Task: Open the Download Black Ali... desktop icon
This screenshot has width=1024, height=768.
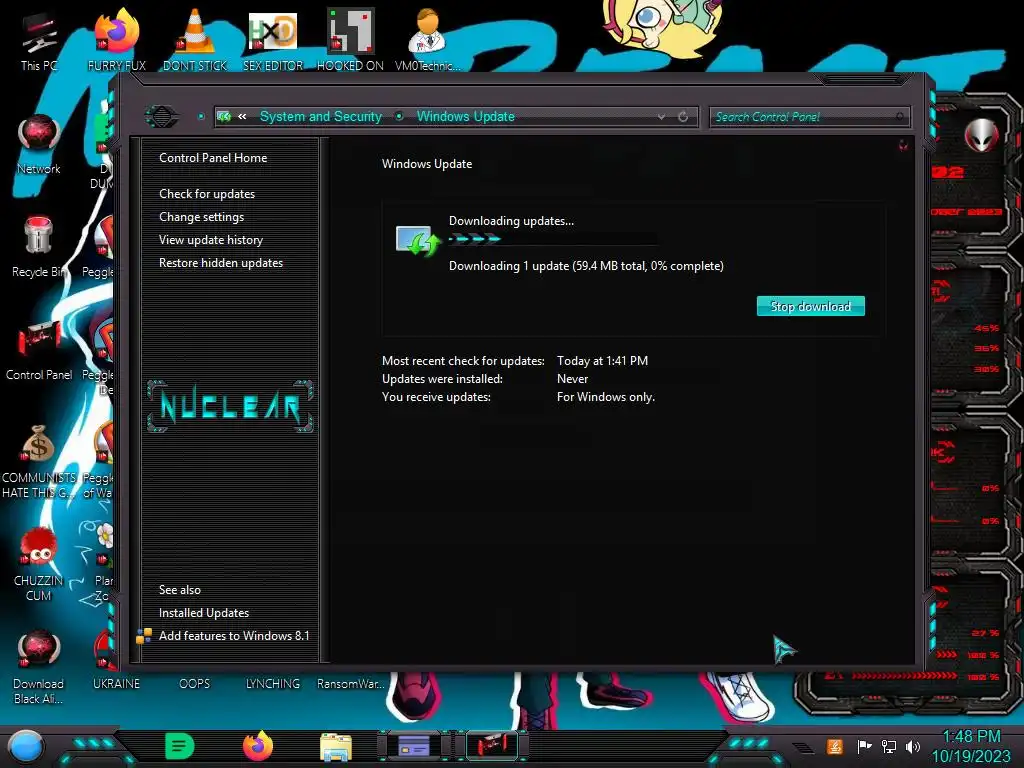Action: (39, 667)
